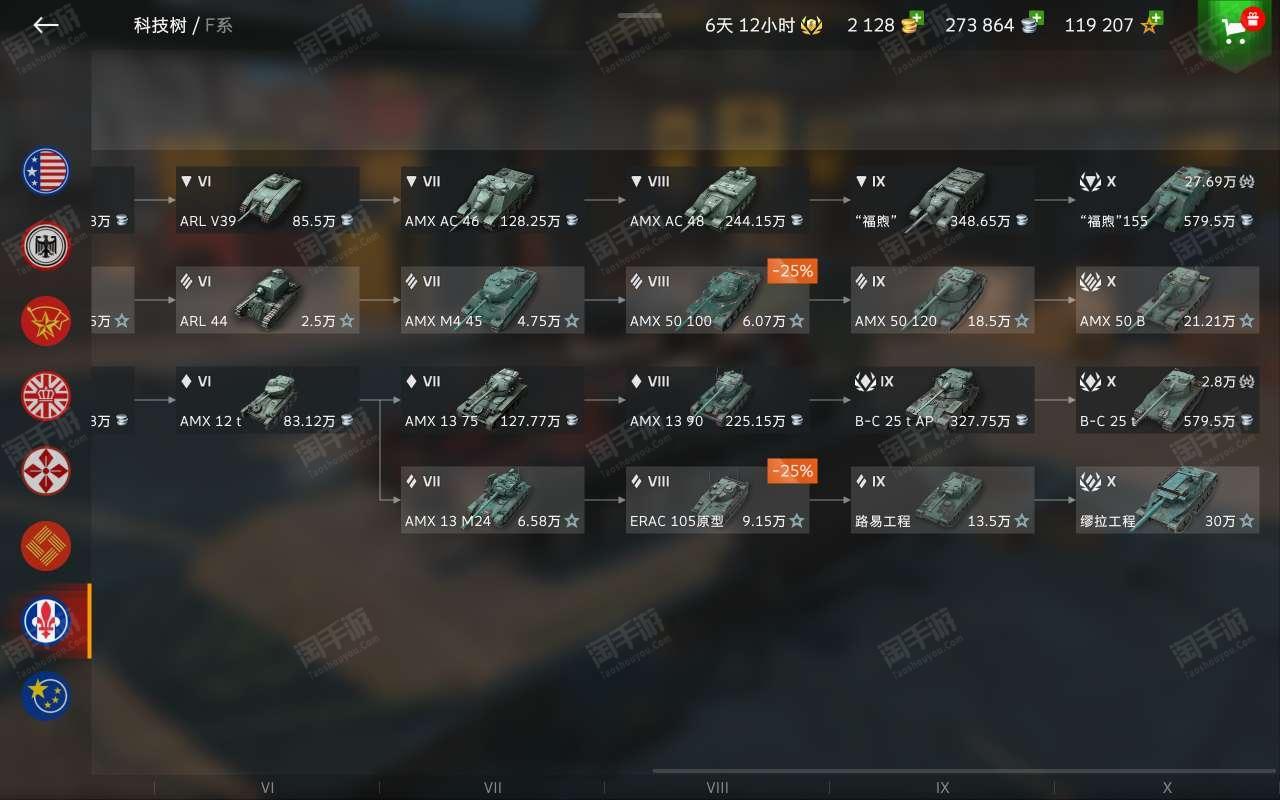1280x800 pixels.
Task: Select the European nation flag with stars
Action: [x=46, y=697]
